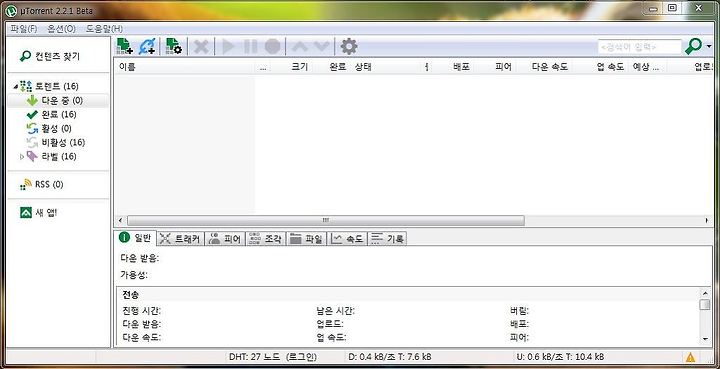Viewport: 720px width, 369px height.
Task: Sort by 예상 ... column header
Action: click(x=648, y=67)
